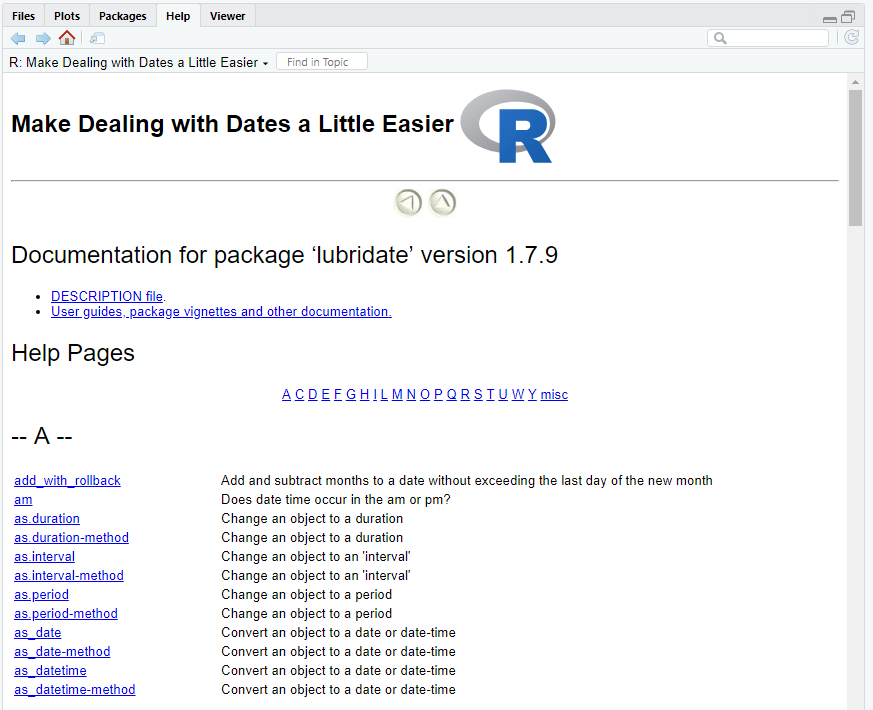Jump to letter Y index link

[x=532, y=394]
